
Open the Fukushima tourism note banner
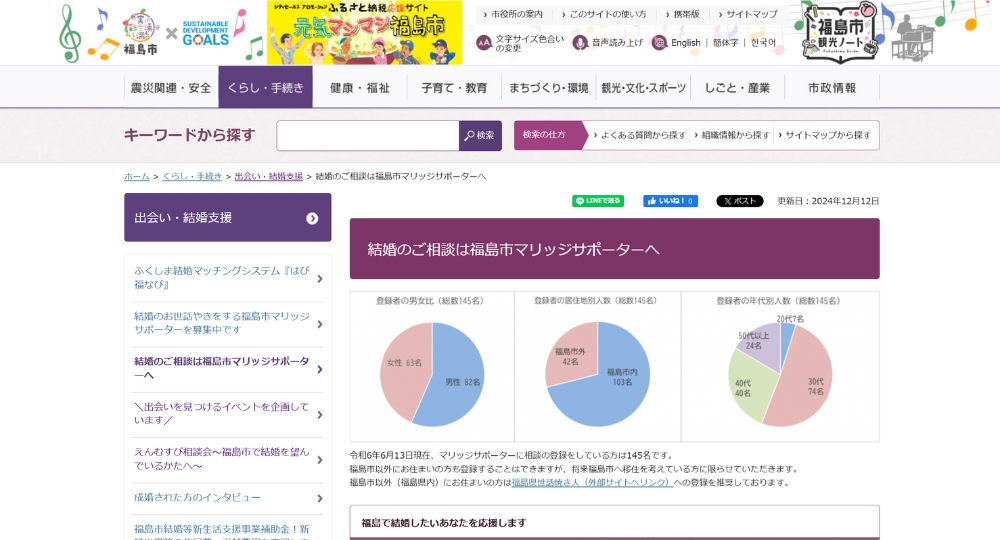click(x=840, y=33)
